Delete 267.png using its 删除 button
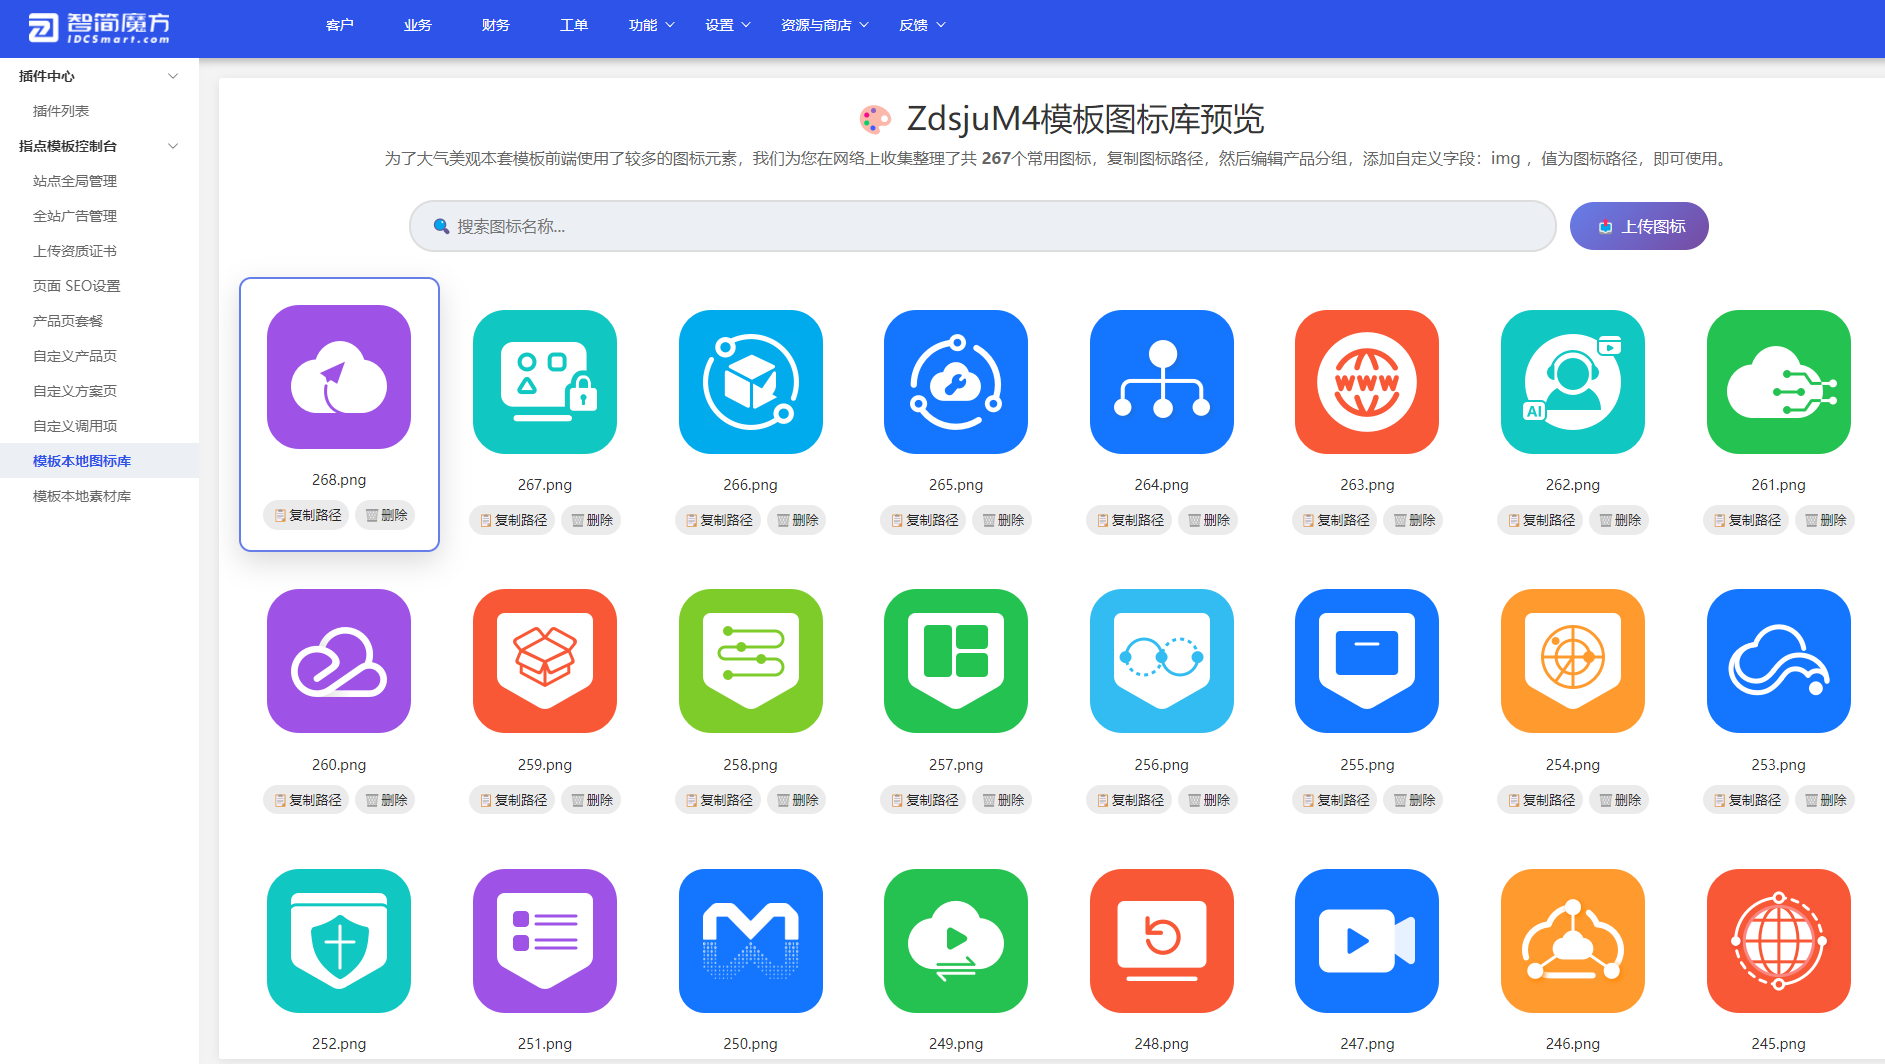The image size is (1885, 1064). point(592,520)
